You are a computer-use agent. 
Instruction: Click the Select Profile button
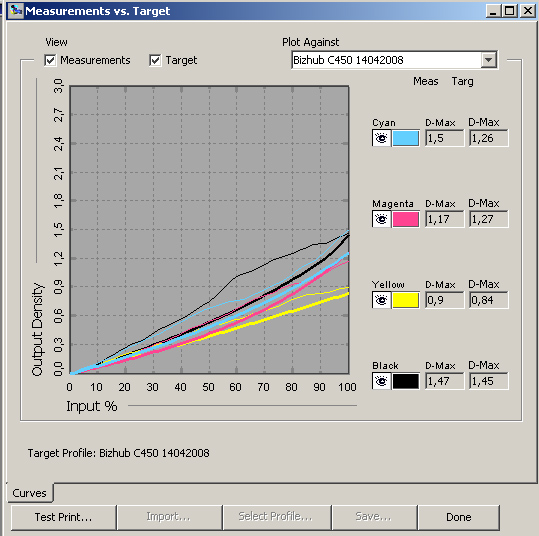pyautogui.click(x=276, y=517)
